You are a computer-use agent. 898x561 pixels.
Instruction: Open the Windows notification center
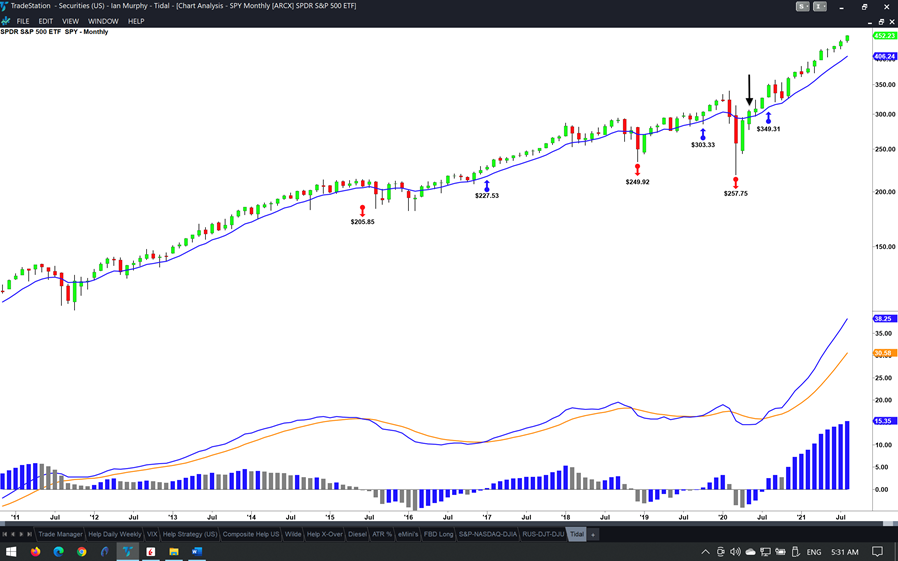tap(877, 552)
